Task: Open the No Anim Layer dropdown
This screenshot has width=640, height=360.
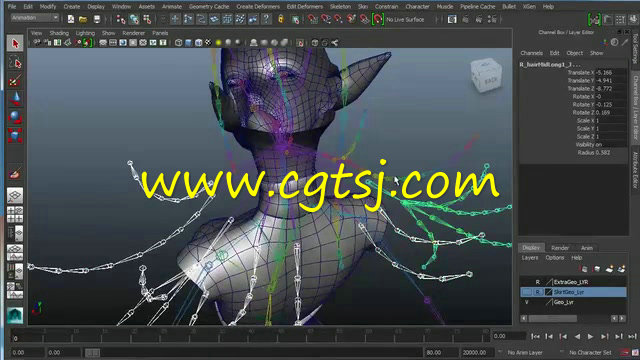Action: (525, 352)
